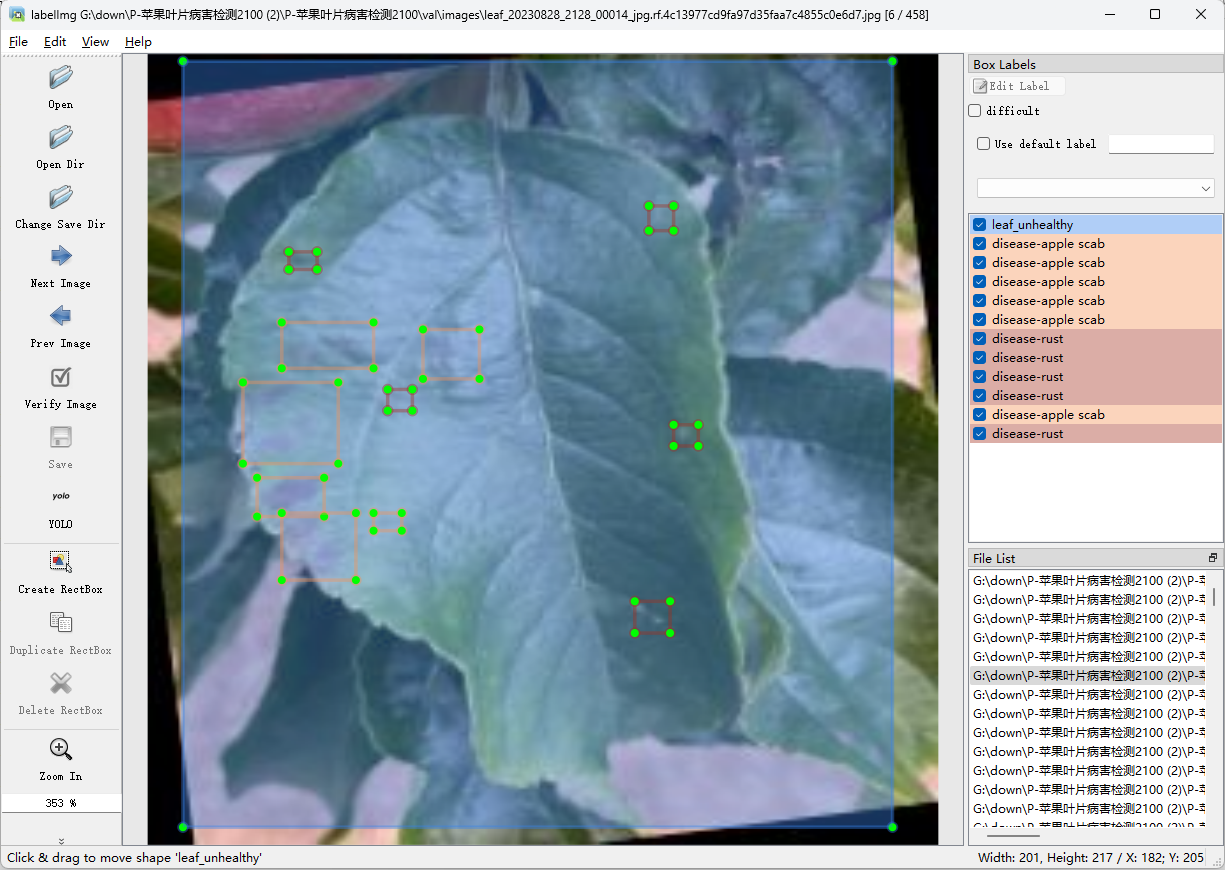1225x870 pixels.
Task: Tick the Use default label checkbox
Action: 984,144
